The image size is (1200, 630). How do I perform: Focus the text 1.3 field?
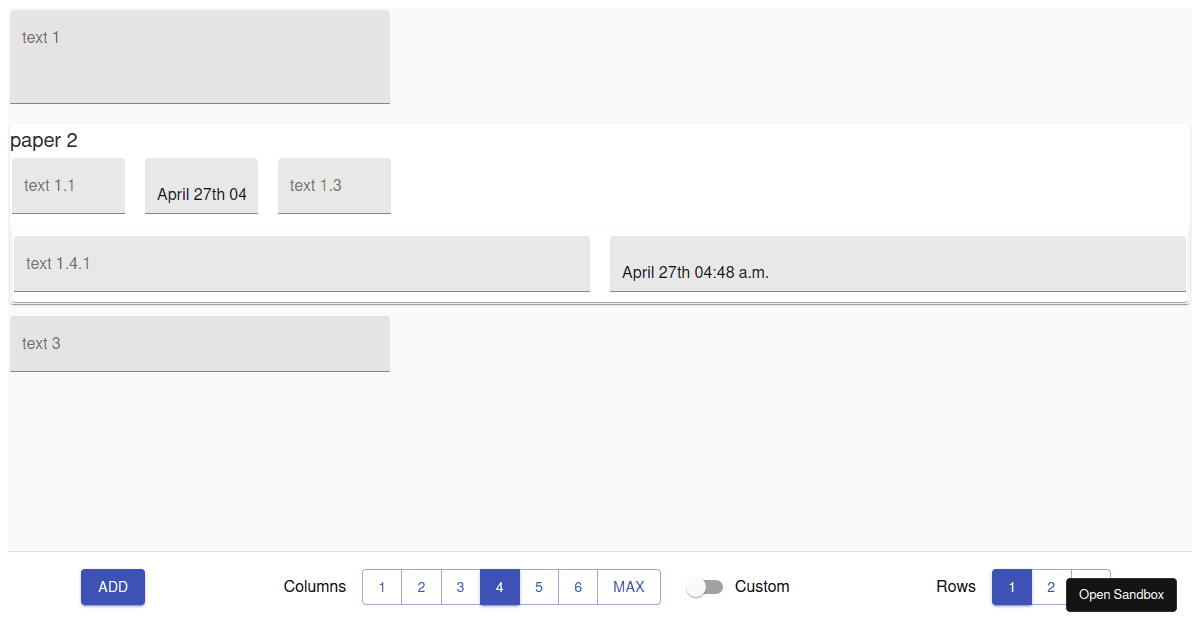[x=334, y=186]
